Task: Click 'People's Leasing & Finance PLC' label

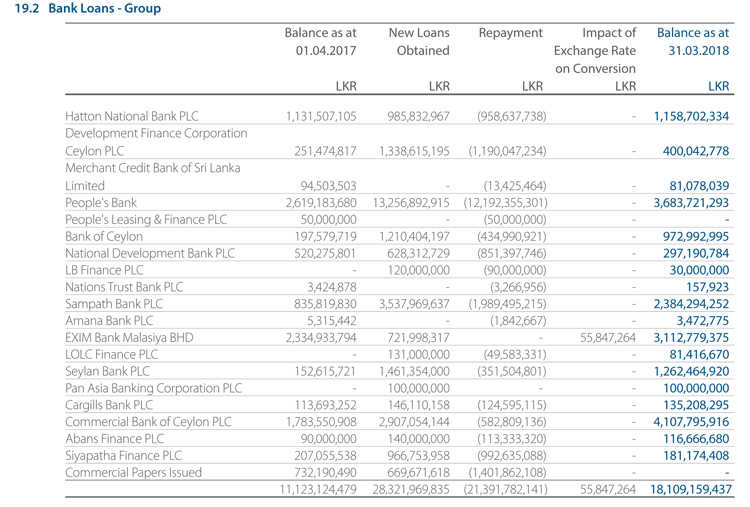Action: click(x=146, y=220)
